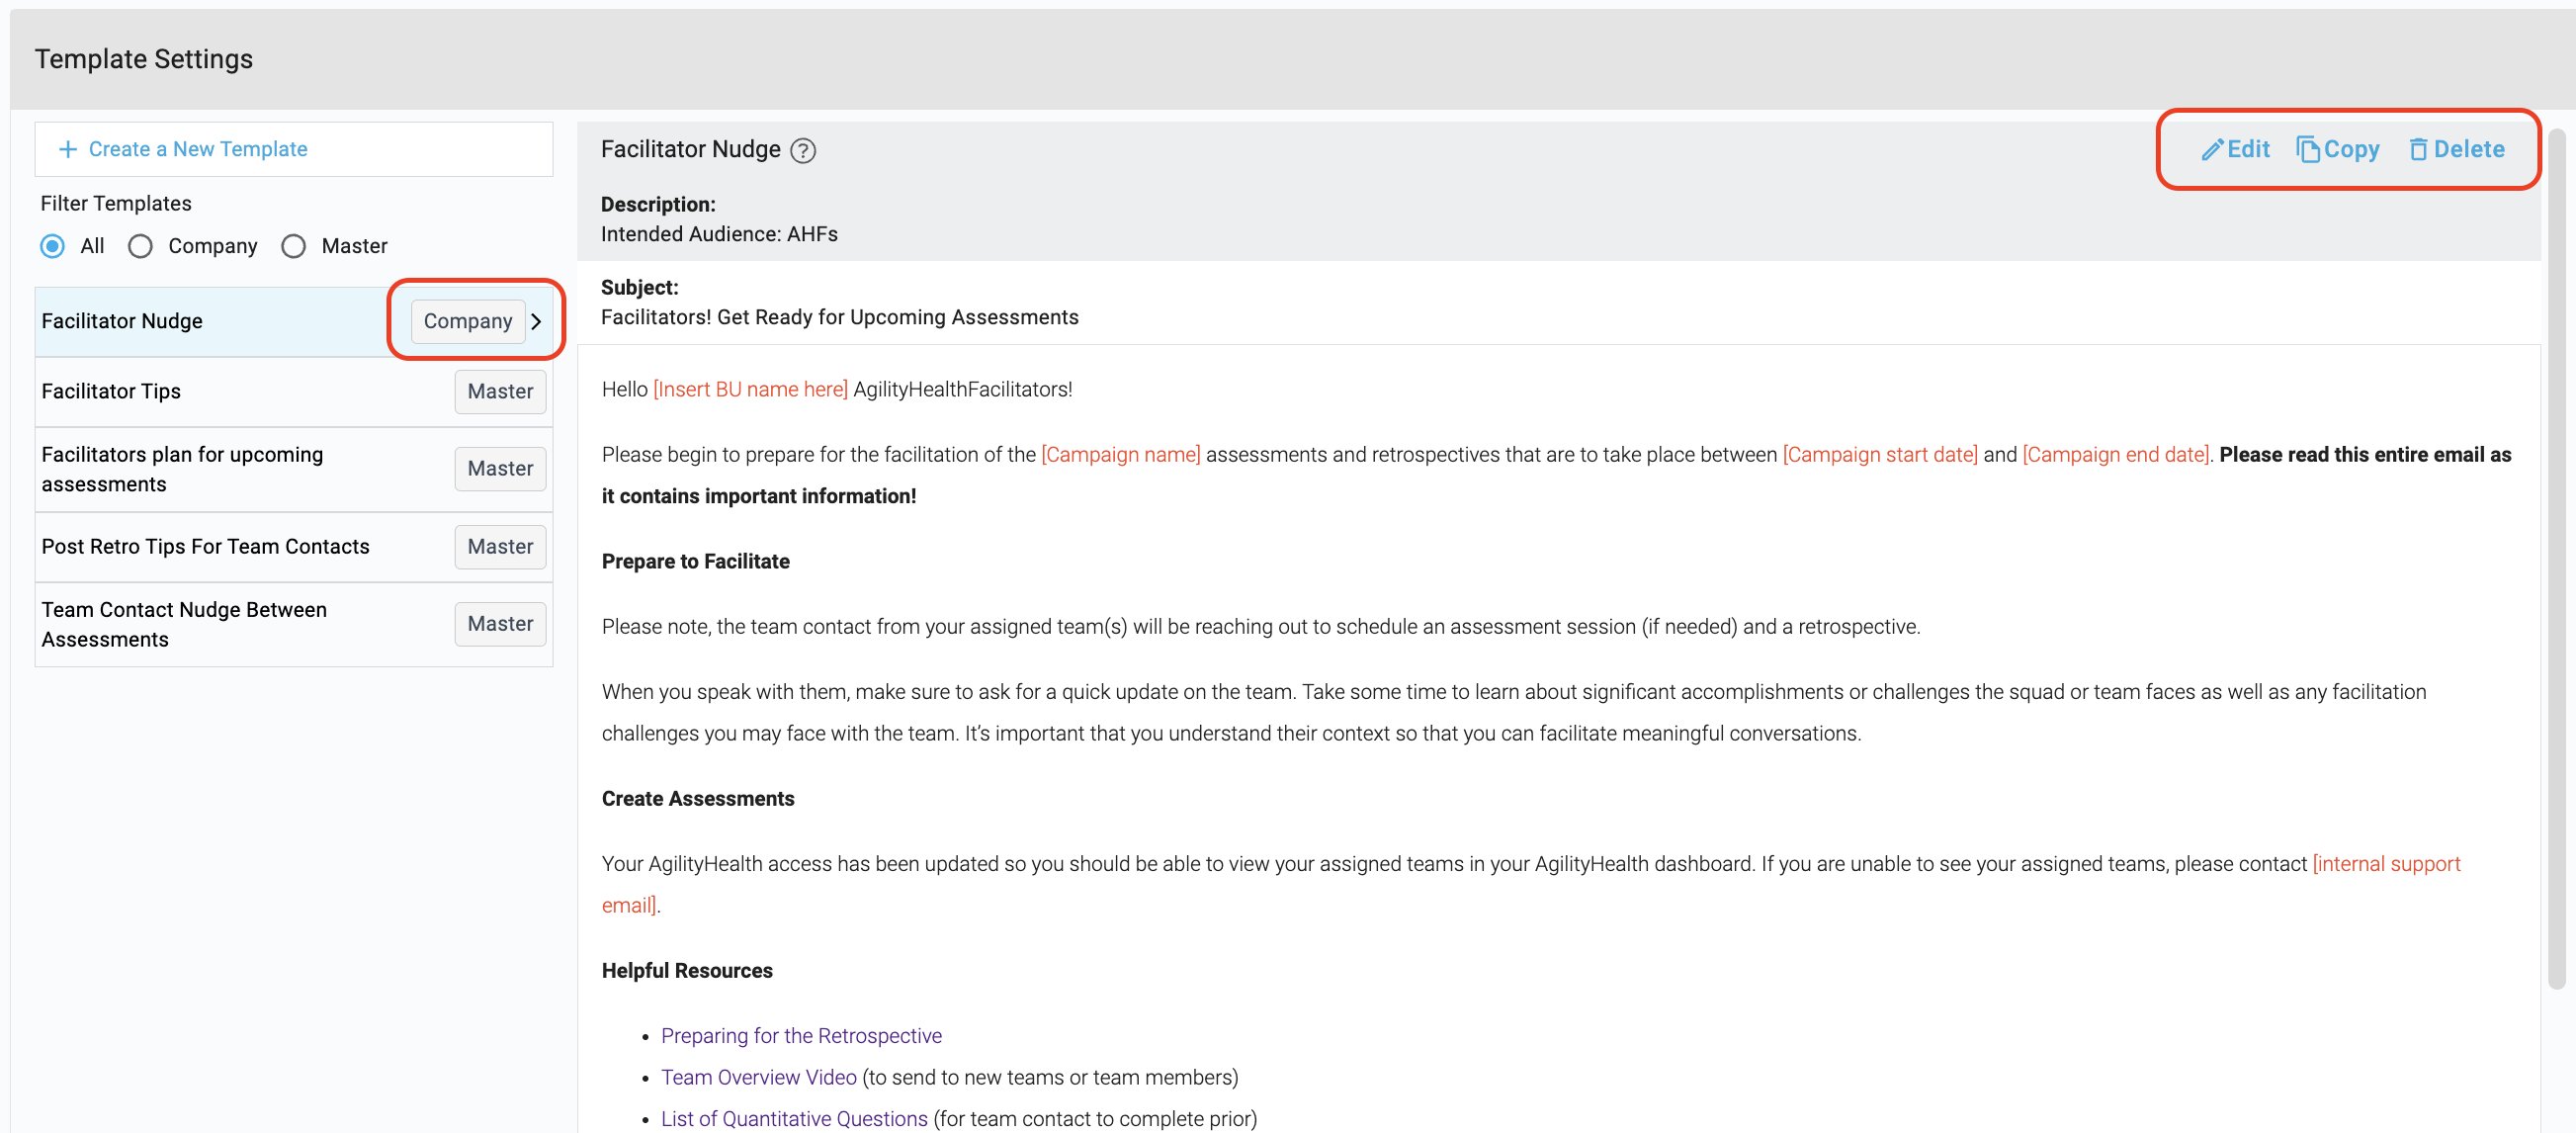Viewport: 2576px width, 1133px height.
Task: Click Master badge on Facilitators plan row
Action: point(500,469)
